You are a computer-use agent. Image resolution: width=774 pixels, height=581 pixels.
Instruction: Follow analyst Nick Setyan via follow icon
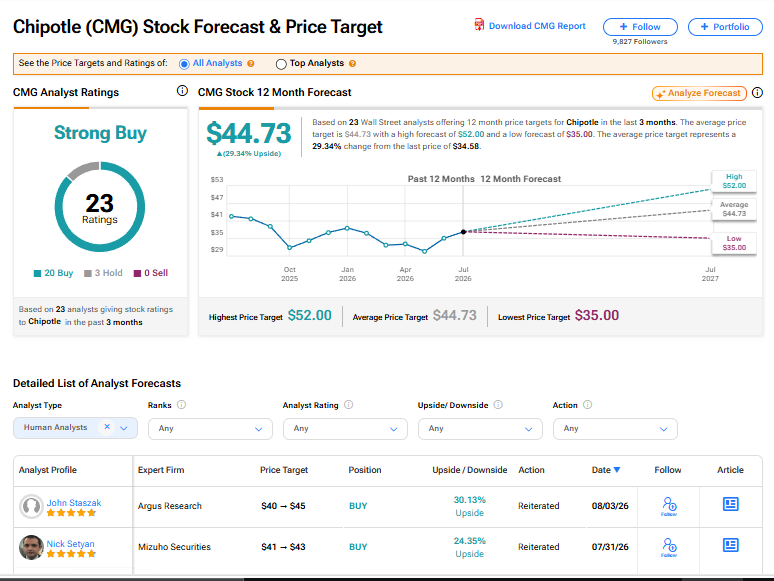point(669,547)
